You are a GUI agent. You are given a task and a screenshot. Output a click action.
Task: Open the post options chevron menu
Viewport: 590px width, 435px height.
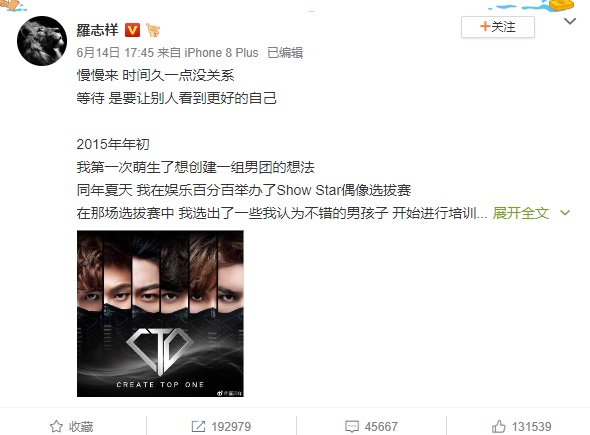point(570,21)
